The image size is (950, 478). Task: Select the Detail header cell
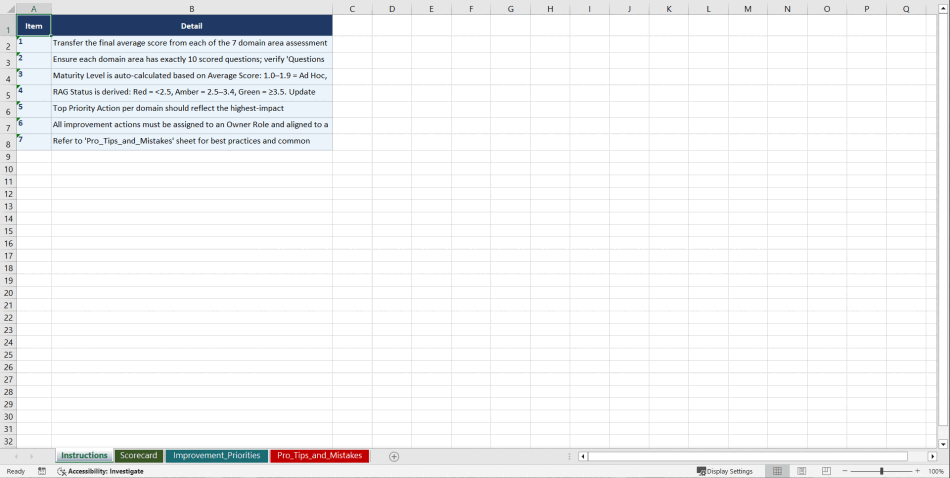pyautogui.click(x=191, y=26)
